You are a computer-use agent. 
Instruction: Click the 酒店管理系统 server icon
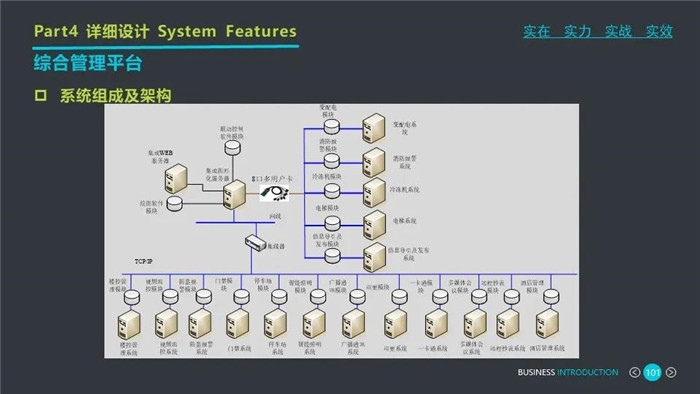(x=547, y=324)
